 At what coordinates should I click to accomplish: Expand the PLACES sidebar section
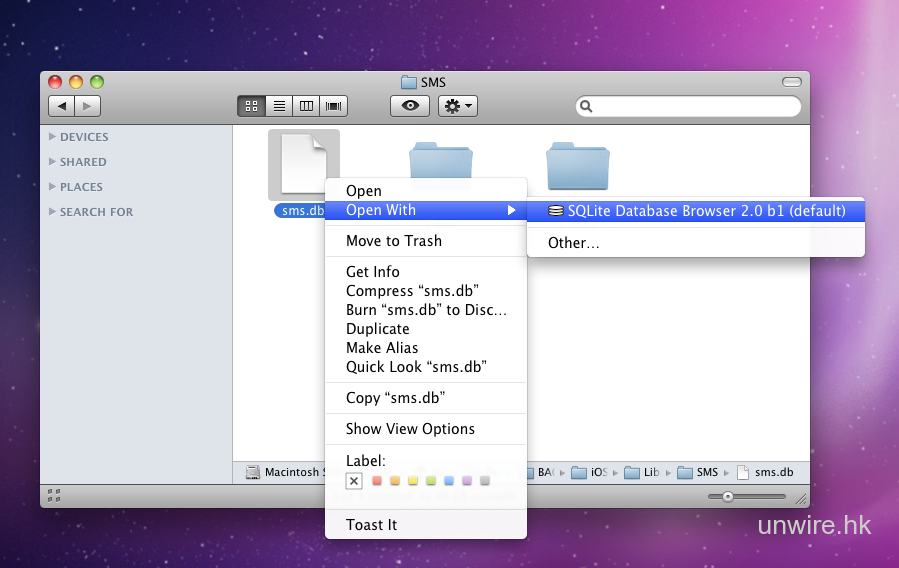(53, 187)
